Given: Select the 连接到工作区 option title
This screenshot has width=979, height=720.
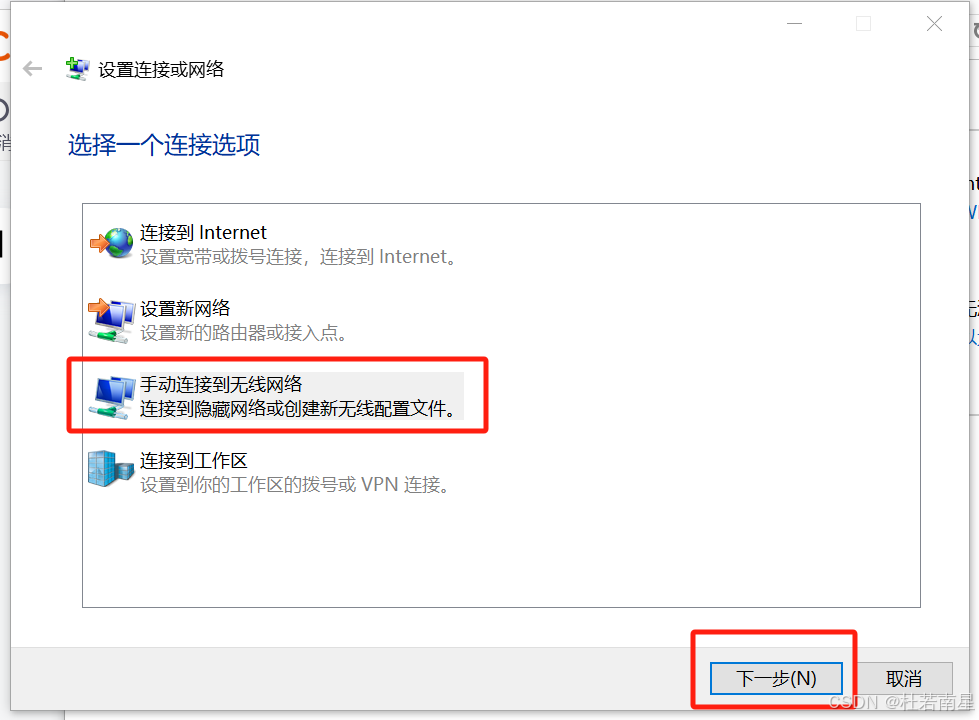Looking at the screenshot, I should [194, 461].
